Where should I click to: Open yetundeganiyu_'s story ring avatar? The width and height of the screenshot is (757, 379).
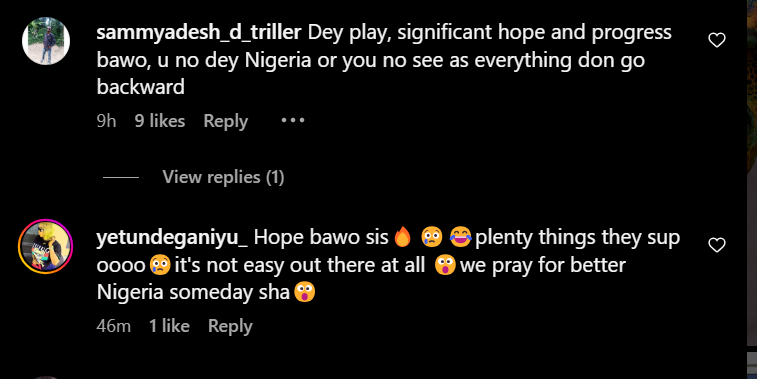[x=45, y=246]
